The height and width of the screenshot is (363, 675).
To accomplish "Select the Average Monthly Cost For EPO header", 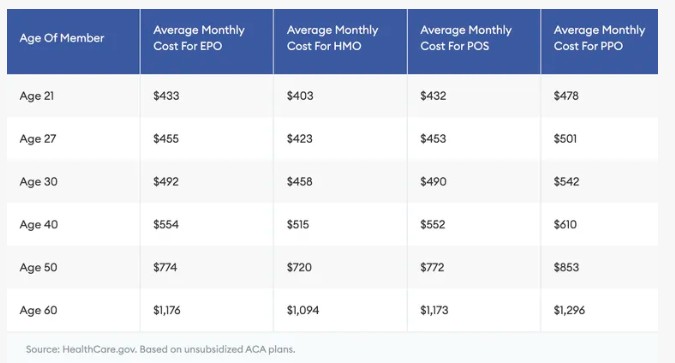I will [199, 38].
